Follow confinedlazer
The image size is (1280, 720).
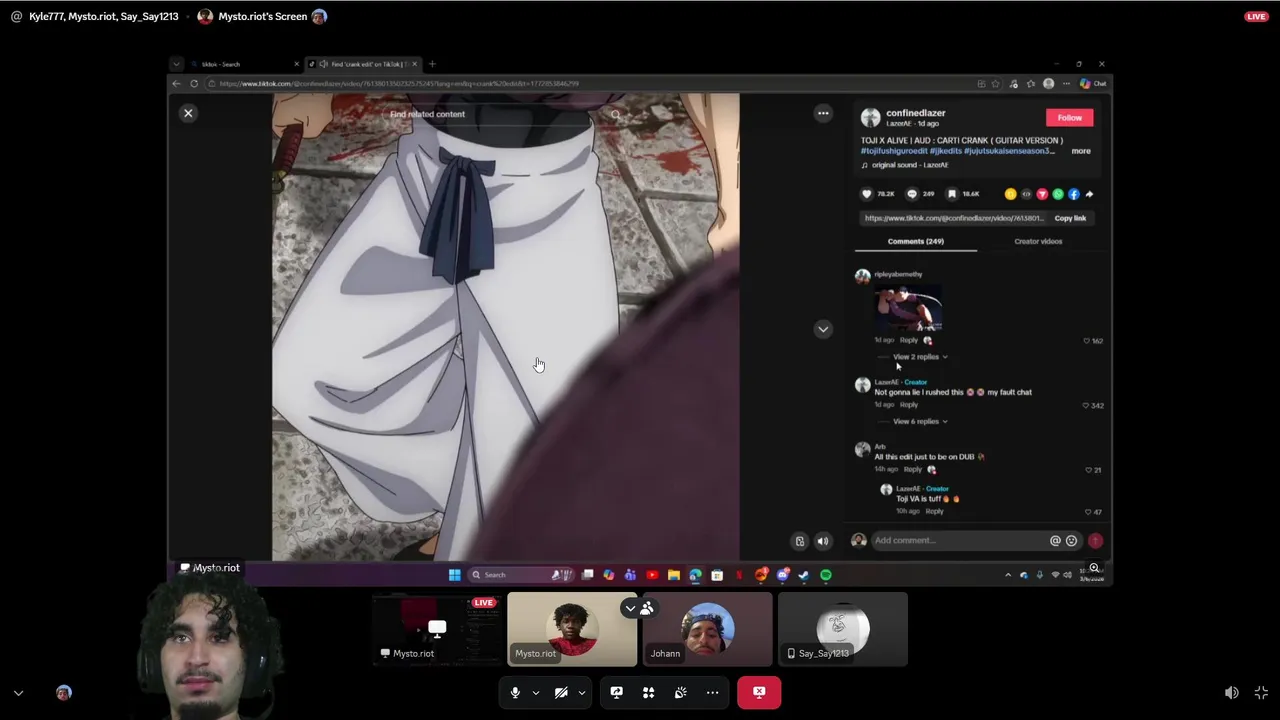1069,118
